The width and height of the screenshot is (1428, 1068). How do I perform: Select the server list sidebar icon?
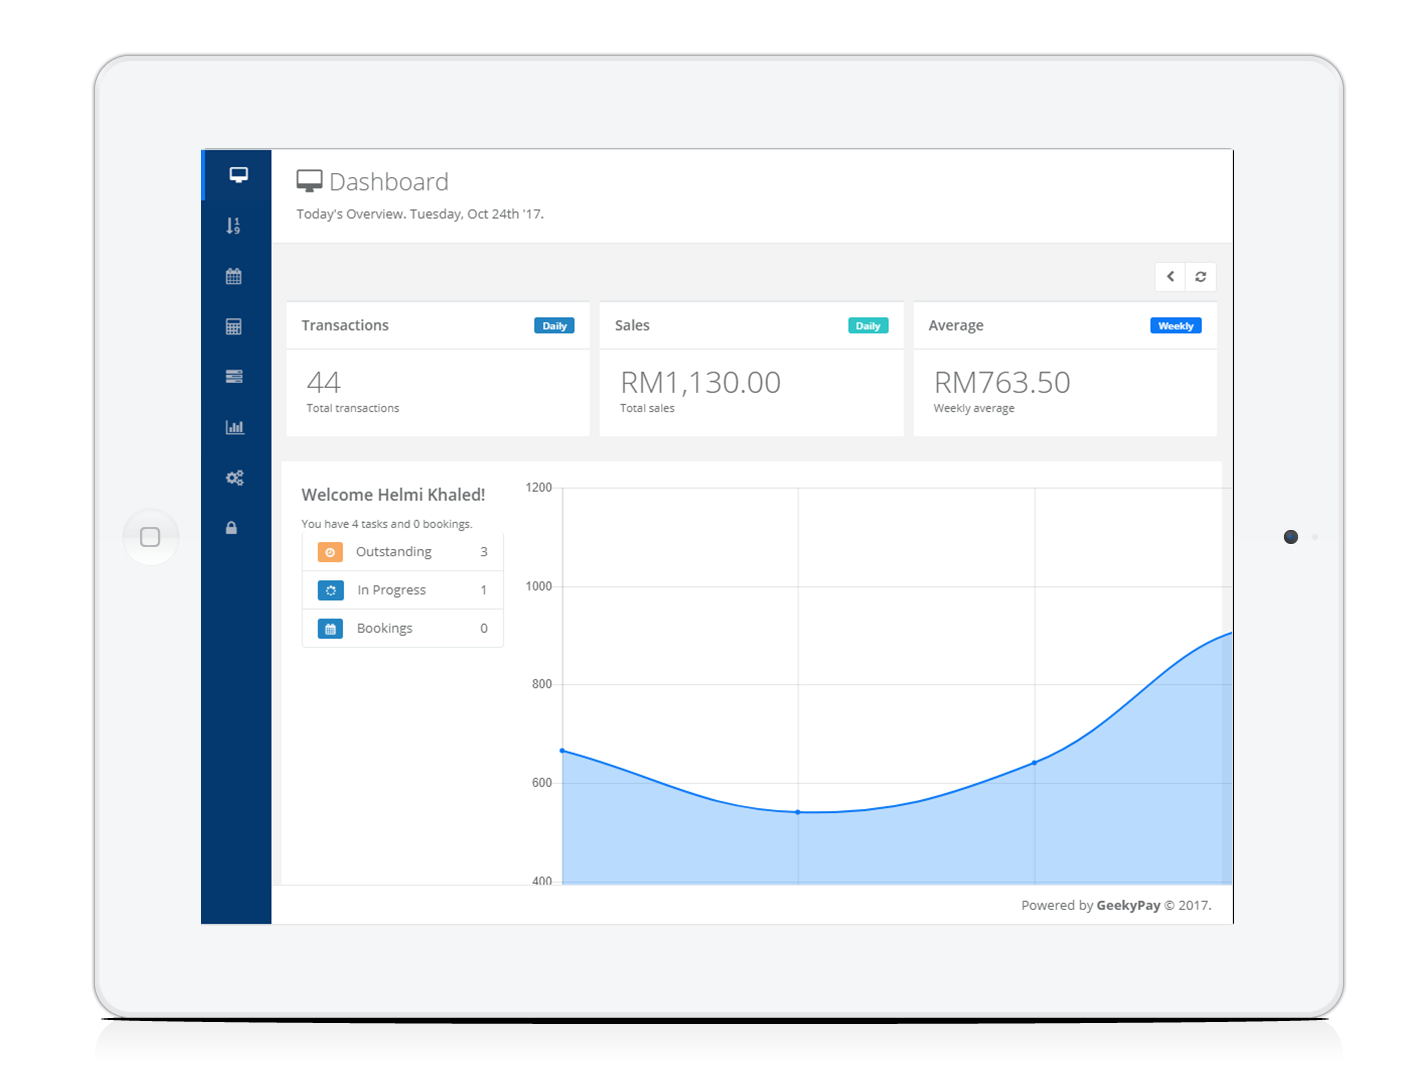234,377
